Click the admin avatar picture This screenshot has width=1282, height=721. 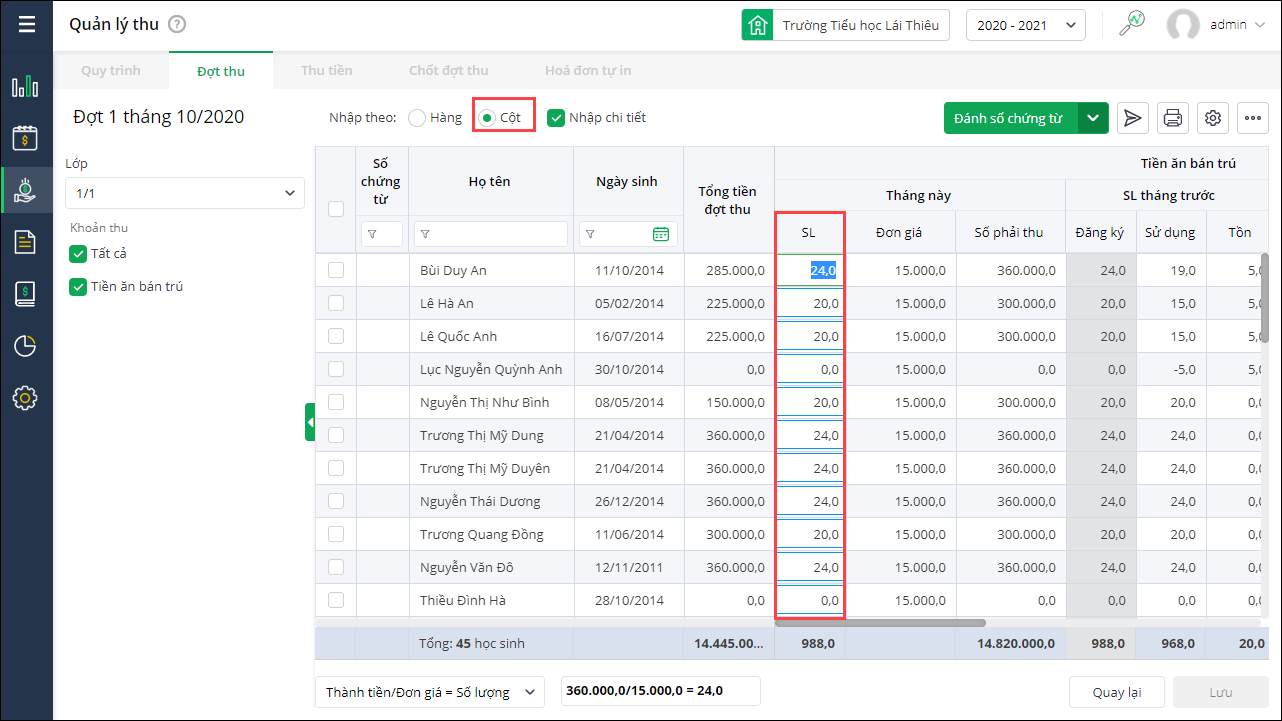(x=1183, y=25)
